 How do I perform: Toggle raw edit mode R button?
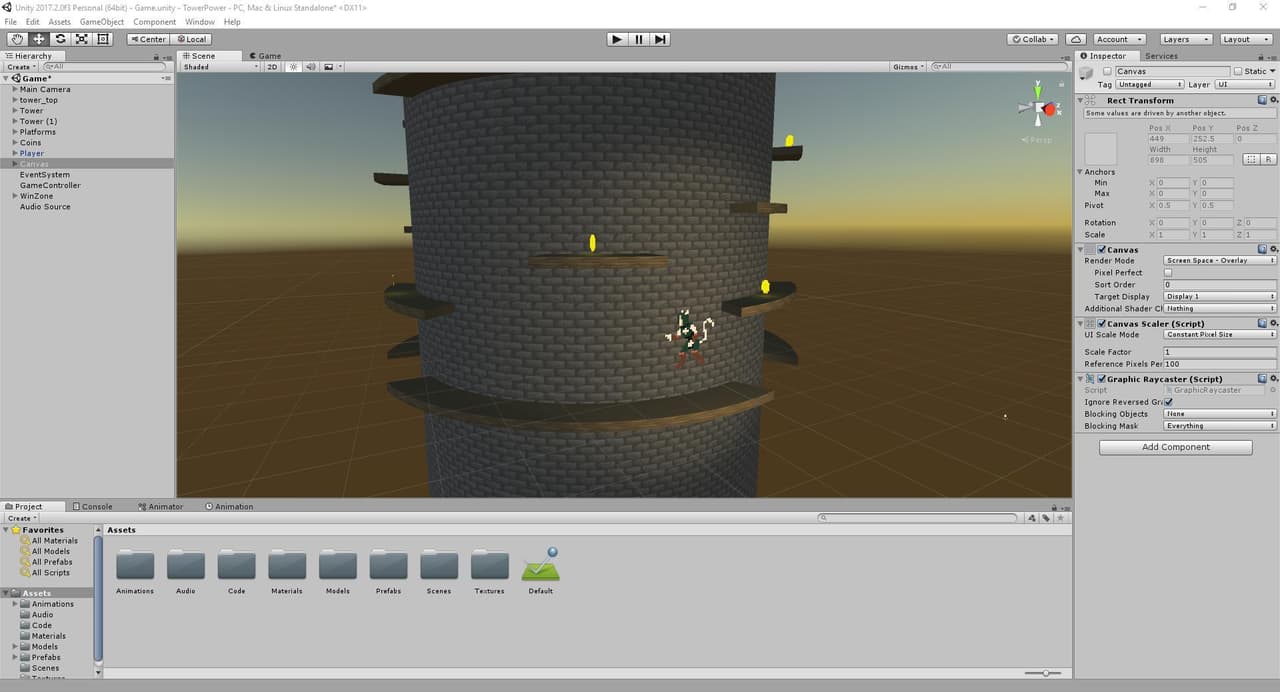tap(1267, 159)
